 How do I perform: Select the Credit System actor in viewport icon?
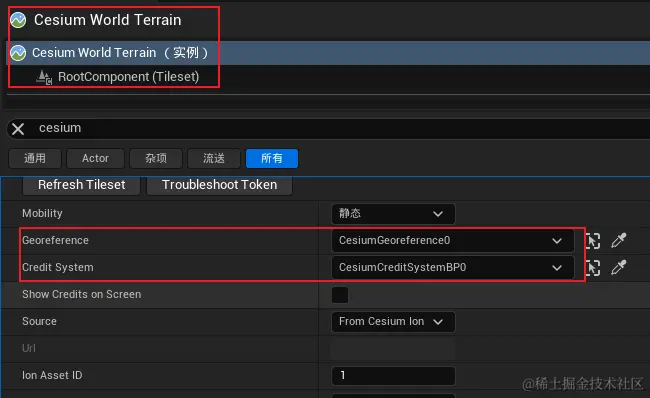tap(593, 267)
